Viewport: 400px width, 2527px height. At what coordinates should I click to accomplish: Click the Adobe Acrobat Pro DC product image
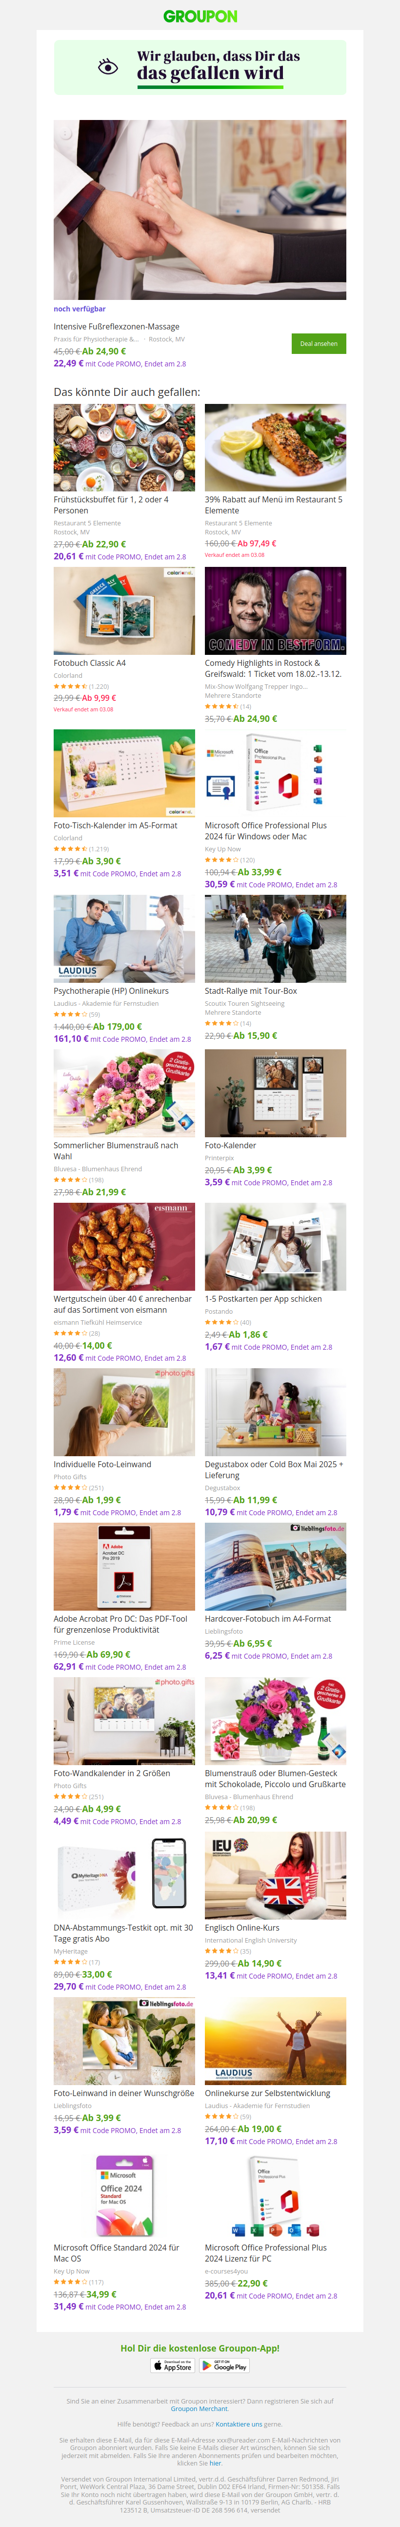124,1567
